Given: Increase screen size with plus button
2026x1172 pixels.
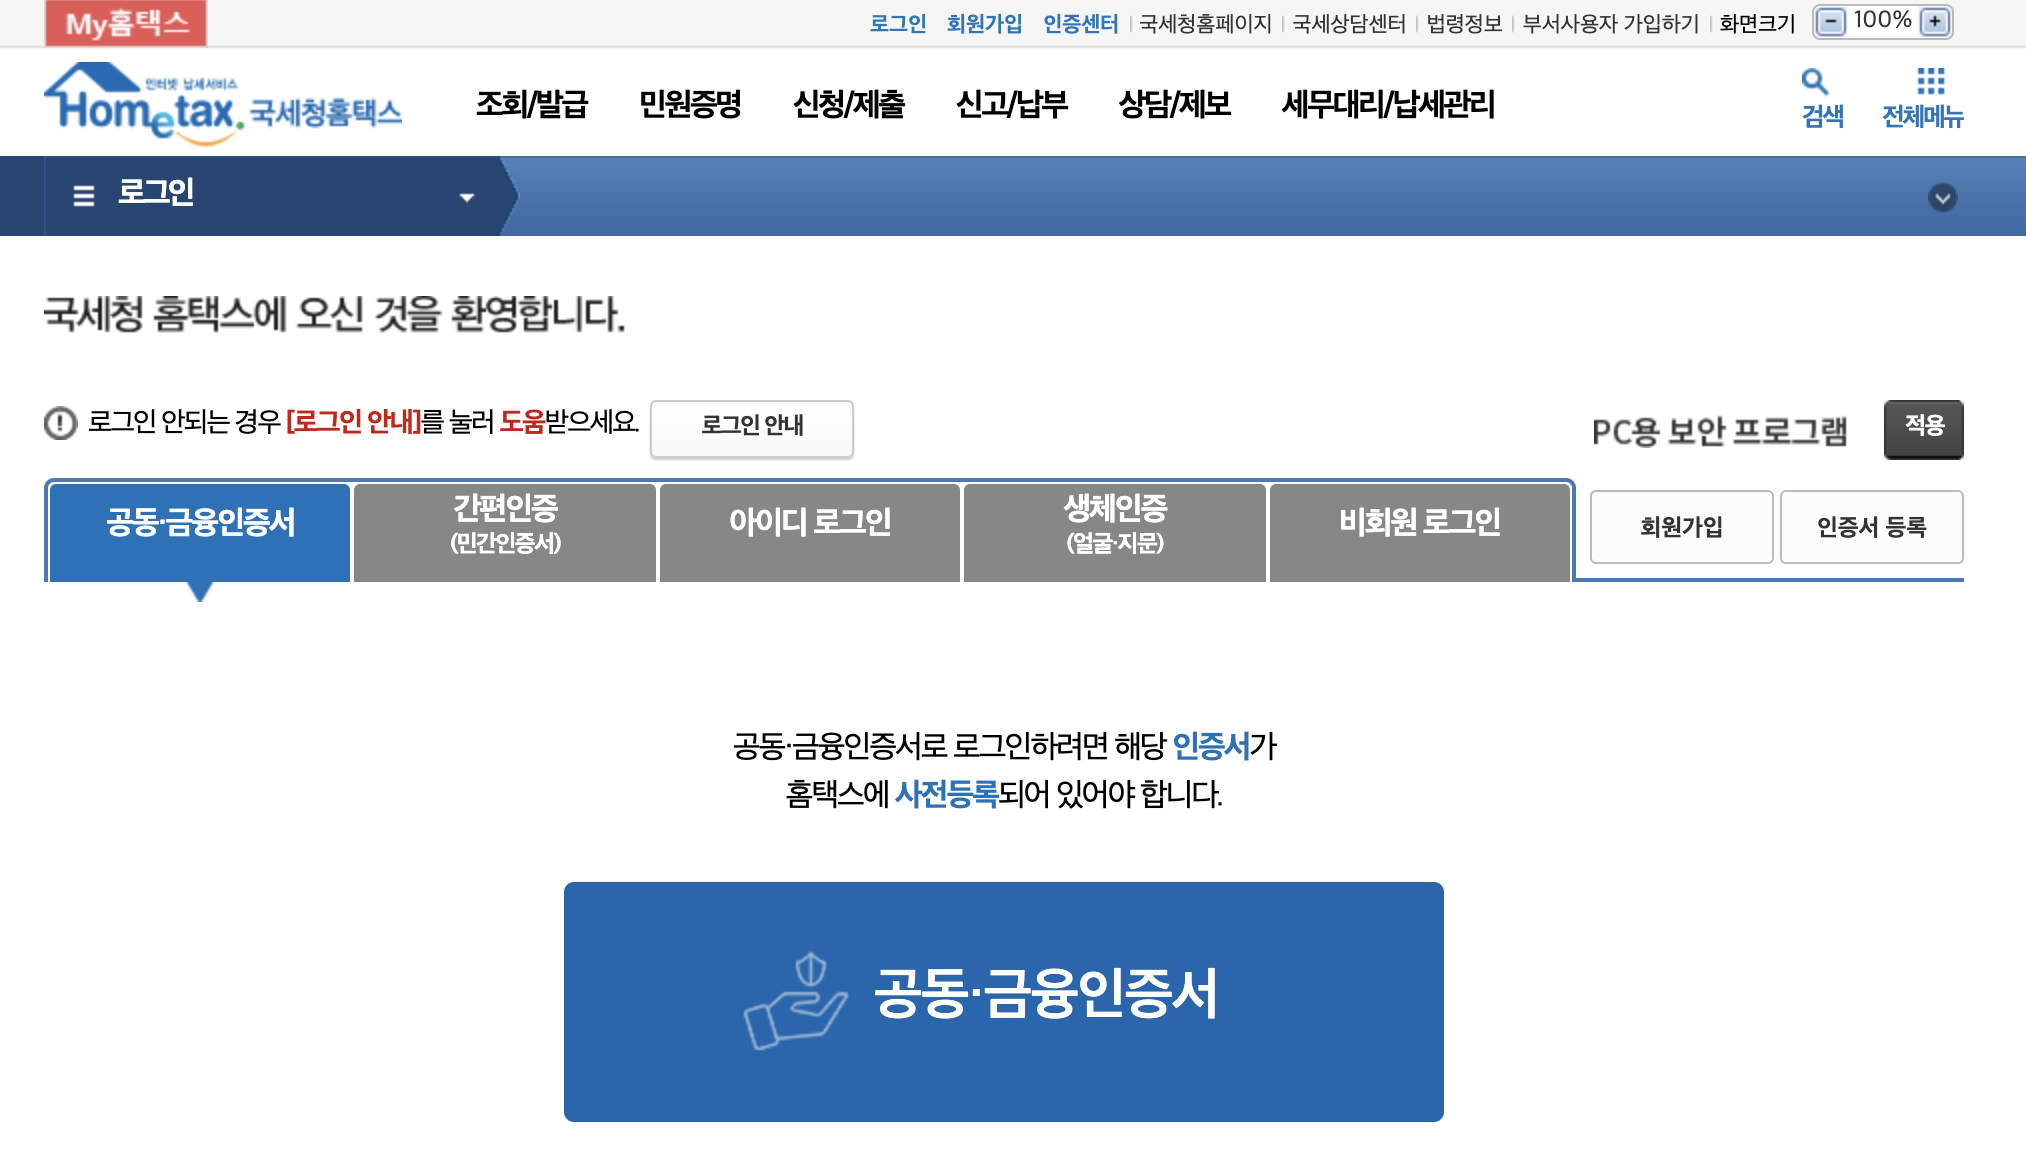Looking at the screenshot, I should click(x=1936, y=22).
